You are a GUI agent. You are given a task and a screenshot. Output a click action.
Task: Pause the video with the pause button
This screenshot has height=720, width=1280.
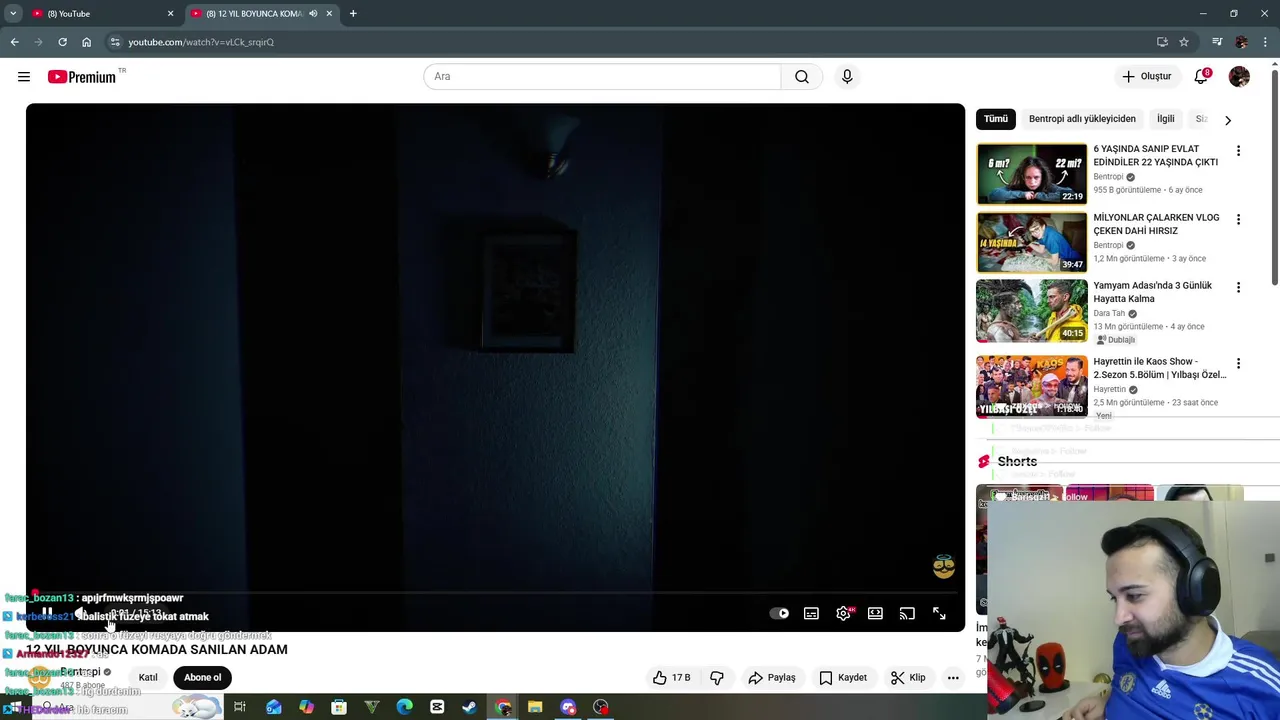tap(47, 613)
